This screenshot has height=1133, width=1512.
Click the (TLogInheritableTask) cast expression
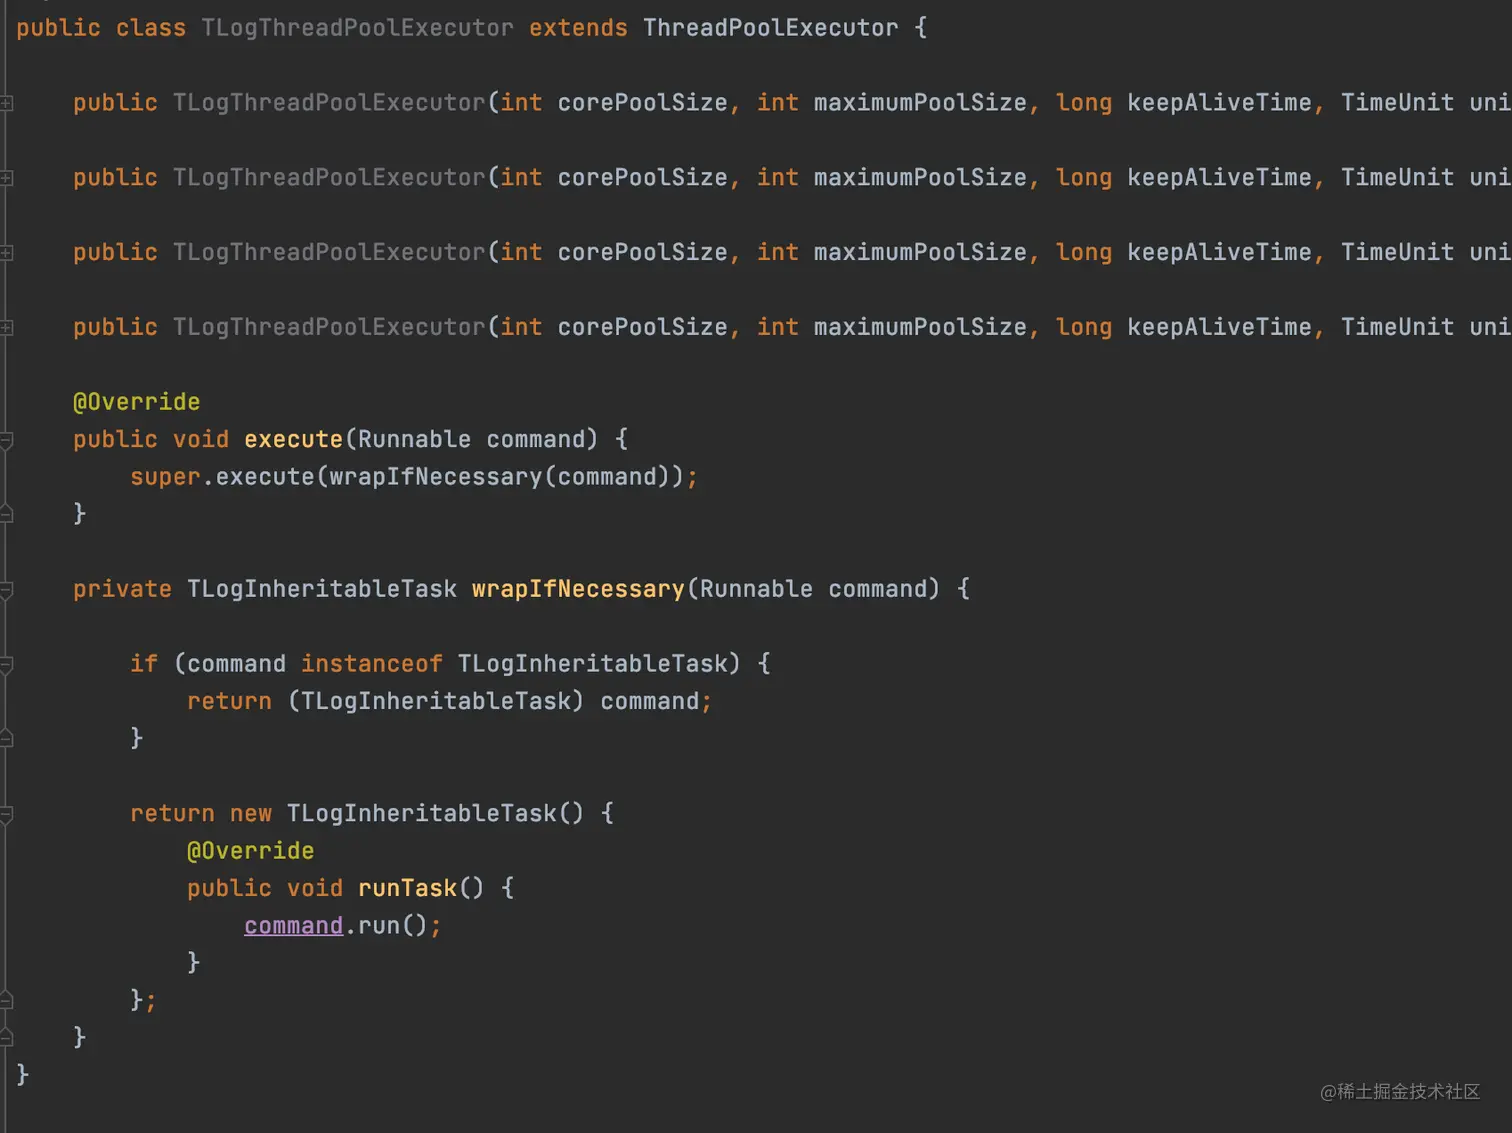[435, 701]
